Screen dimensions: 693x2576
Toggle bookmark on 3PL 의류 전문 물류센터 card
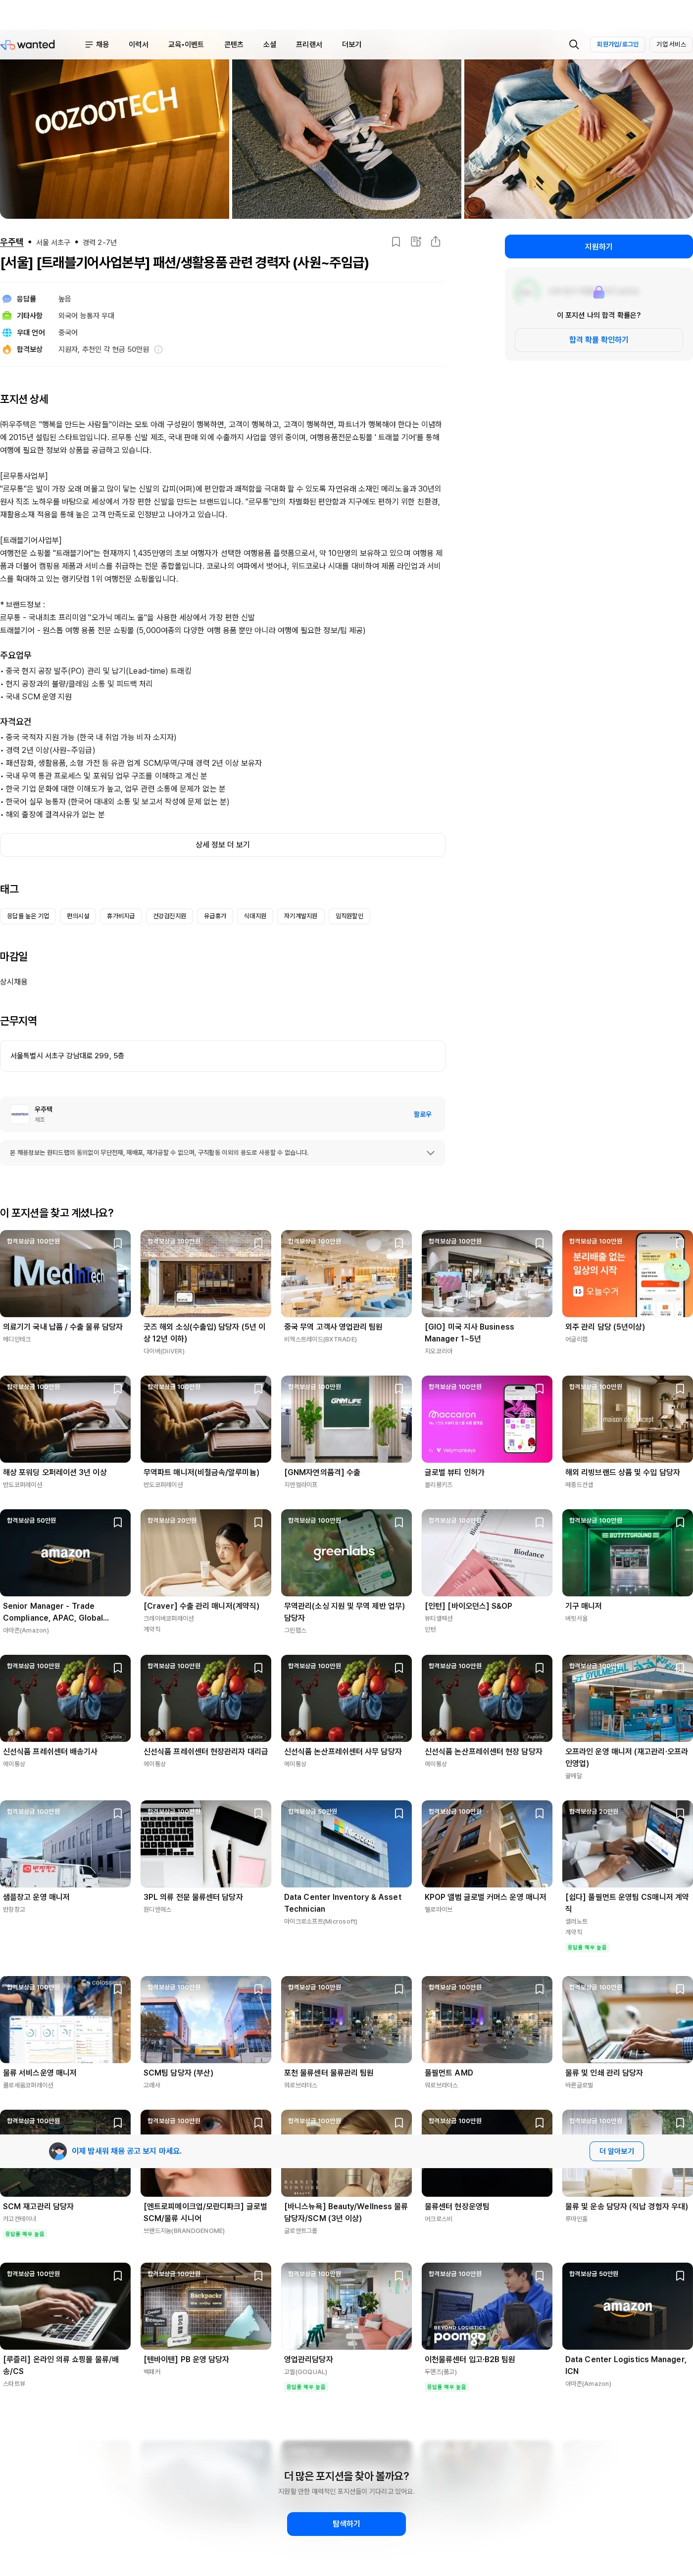click(258, 1813)
